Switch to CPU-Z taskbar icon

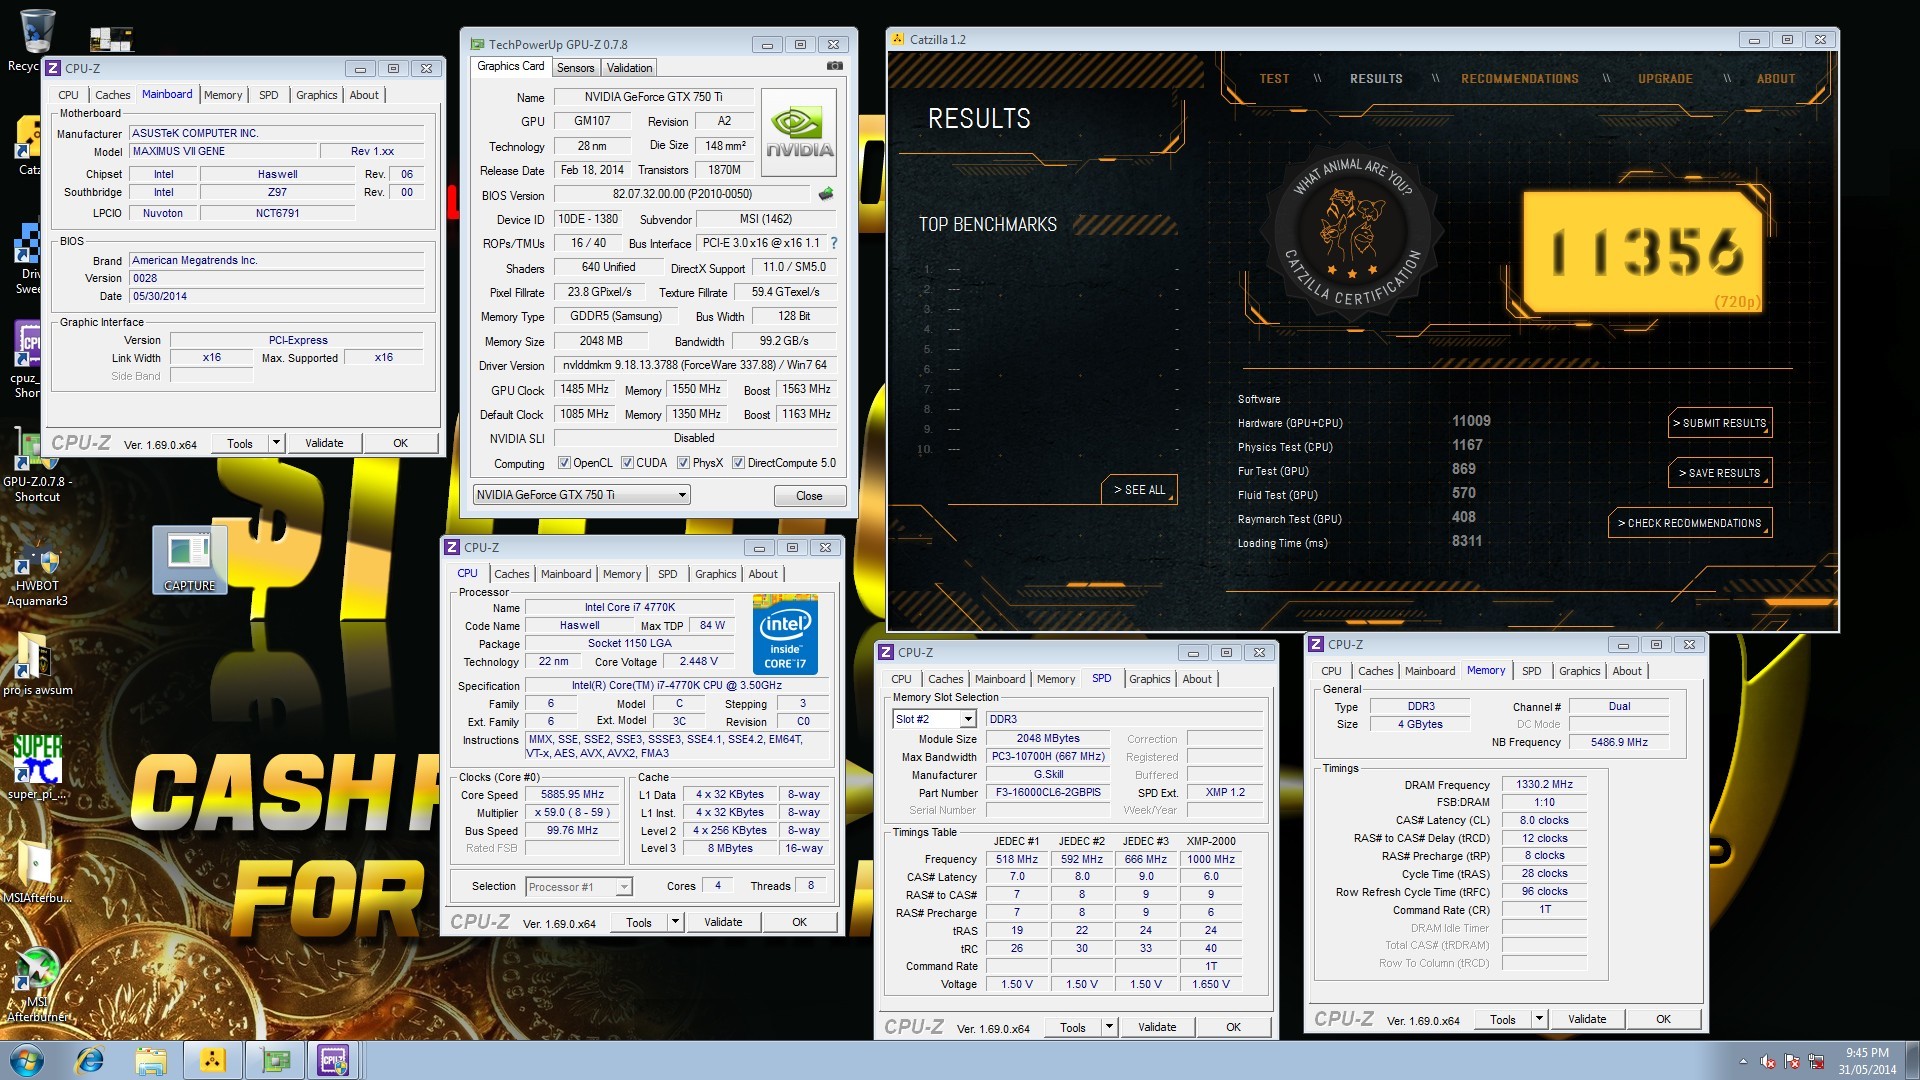click(333, 1060)
